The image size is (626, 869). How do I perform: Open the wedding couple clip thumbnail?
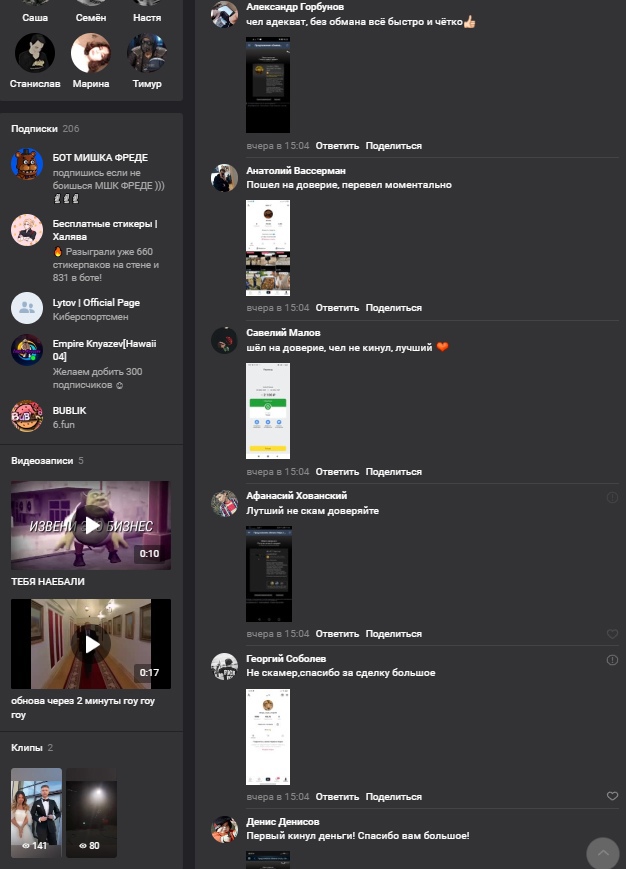37,812
